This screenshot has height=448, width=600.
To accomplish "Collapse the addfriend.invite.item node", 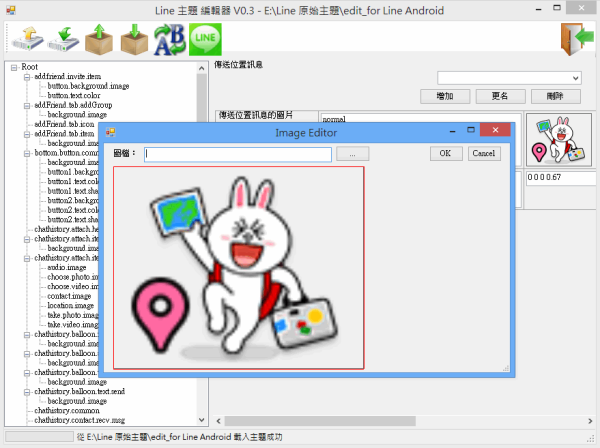I will tap(27, 77).
